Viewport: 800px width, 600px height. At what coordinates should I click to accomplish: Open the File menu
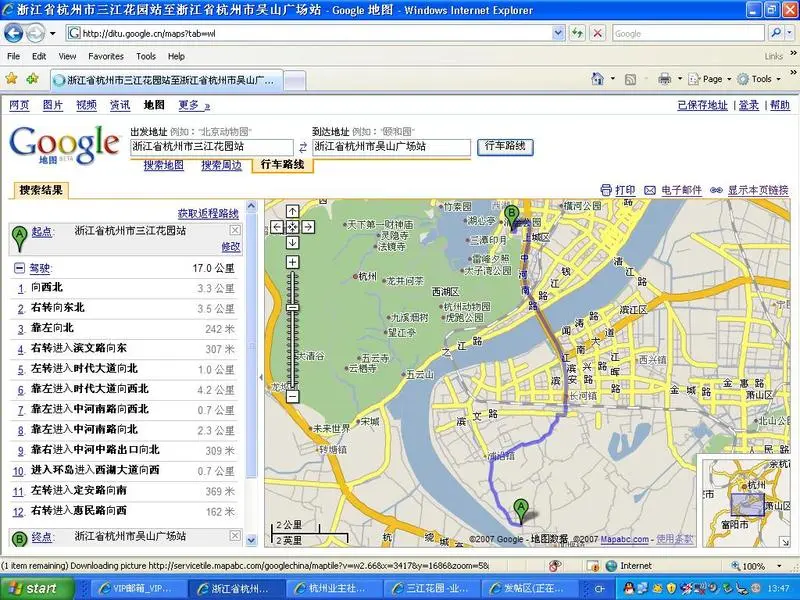14,56
